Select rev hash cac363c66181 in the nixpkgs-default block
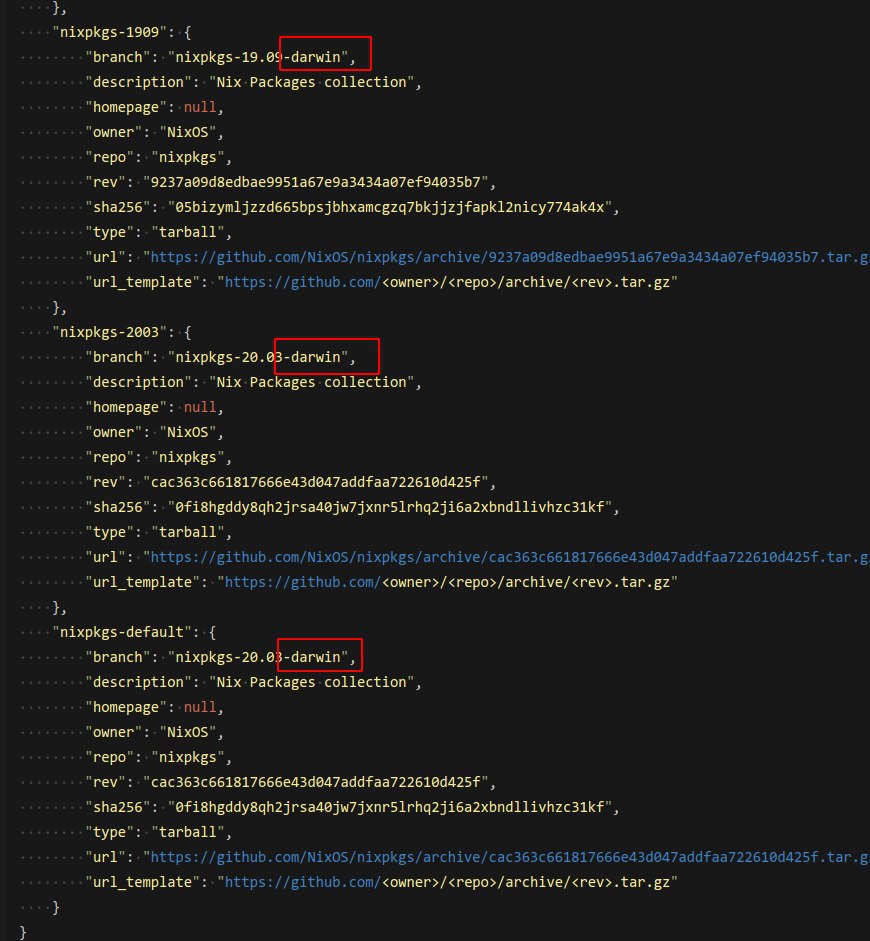Viewport: 870px width, 941px height. (316, 783)
